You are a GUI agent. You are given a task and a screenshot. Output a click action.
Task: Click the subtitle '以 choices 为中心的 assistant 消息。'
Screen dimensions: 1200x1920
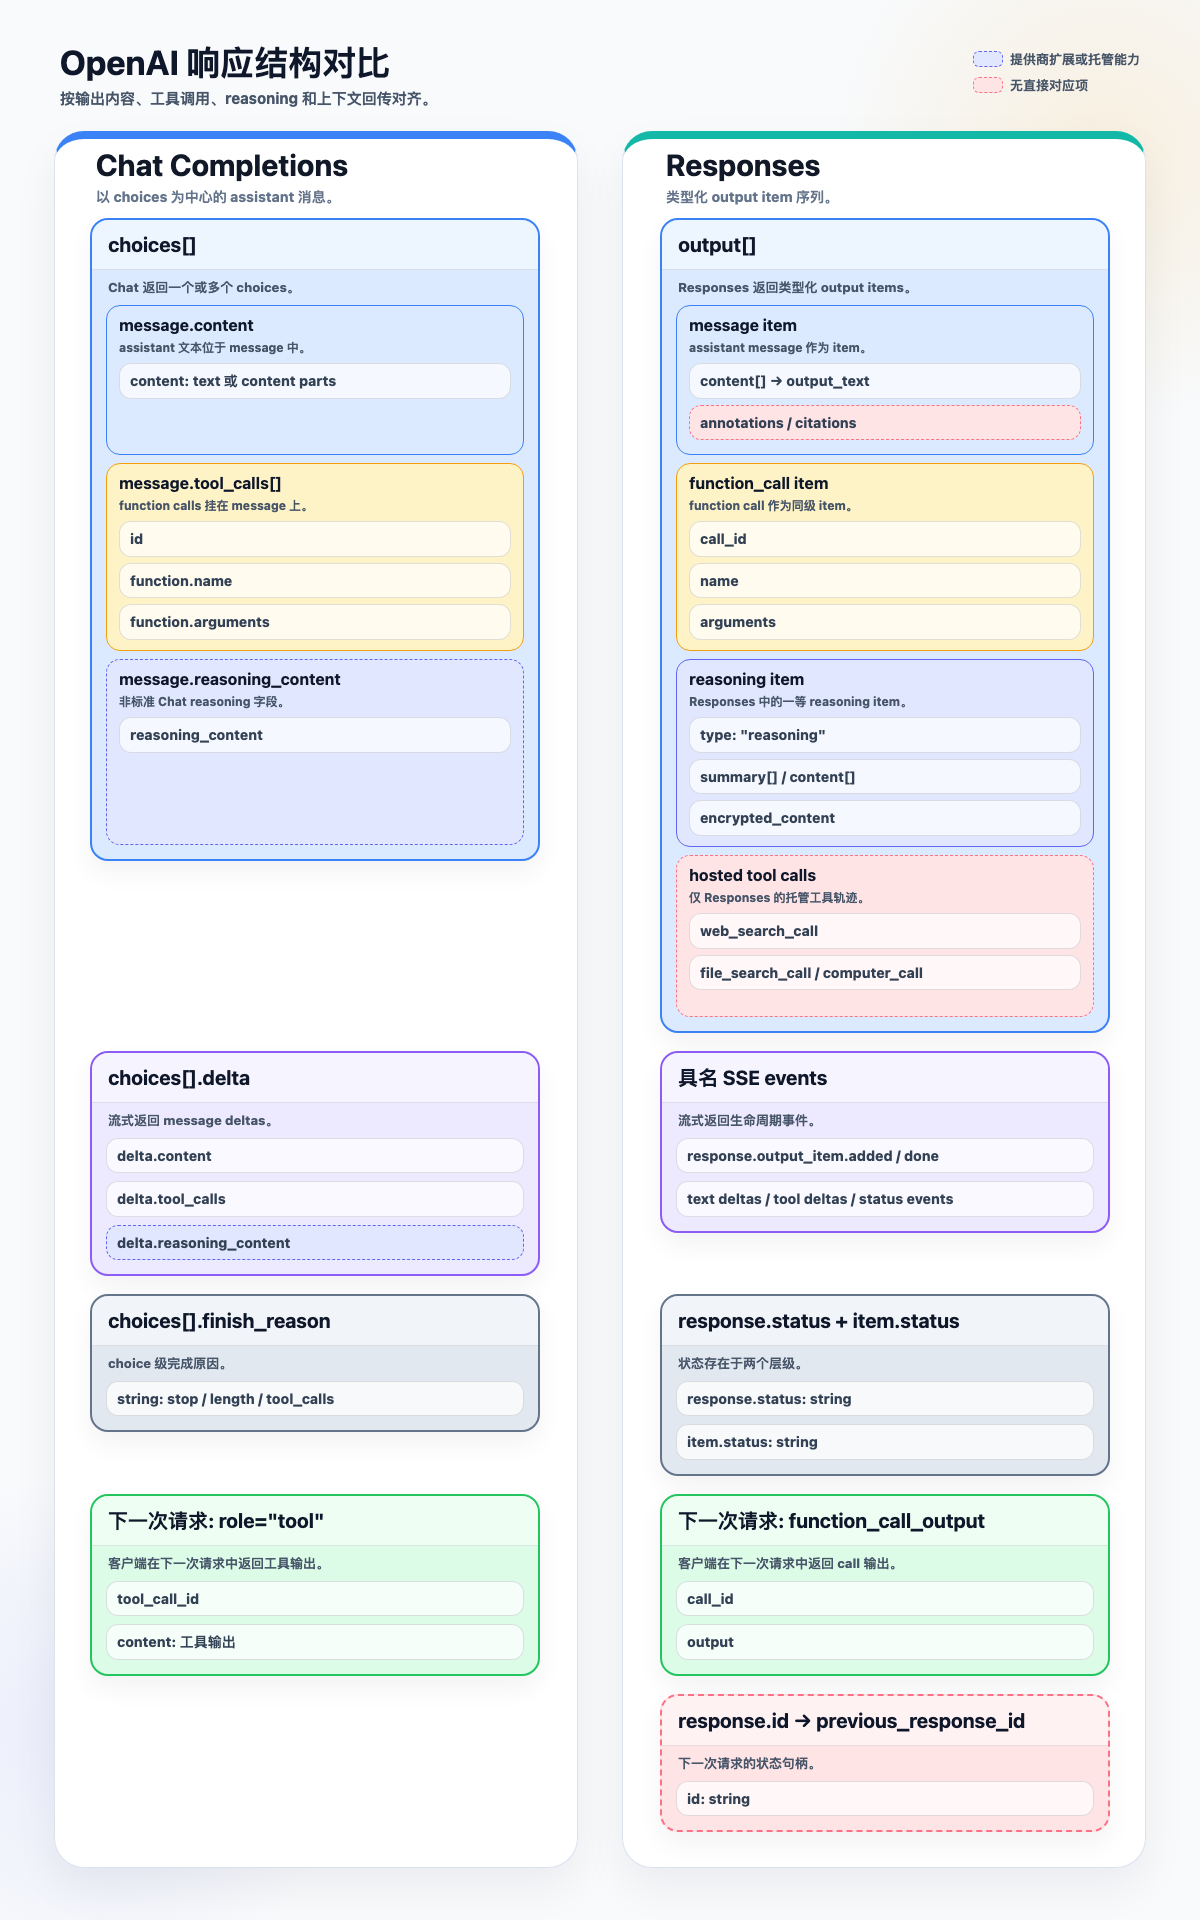218,197
